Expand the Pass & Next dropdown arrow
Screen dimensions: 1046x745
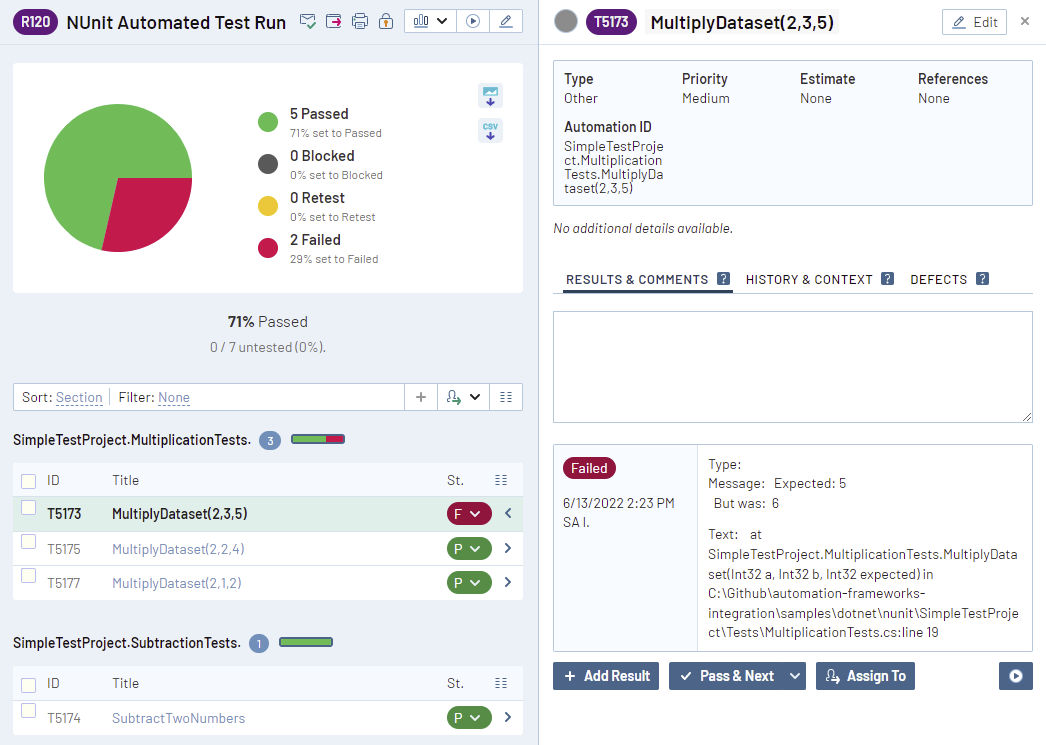pyautogui.click(x=795, y=676)
